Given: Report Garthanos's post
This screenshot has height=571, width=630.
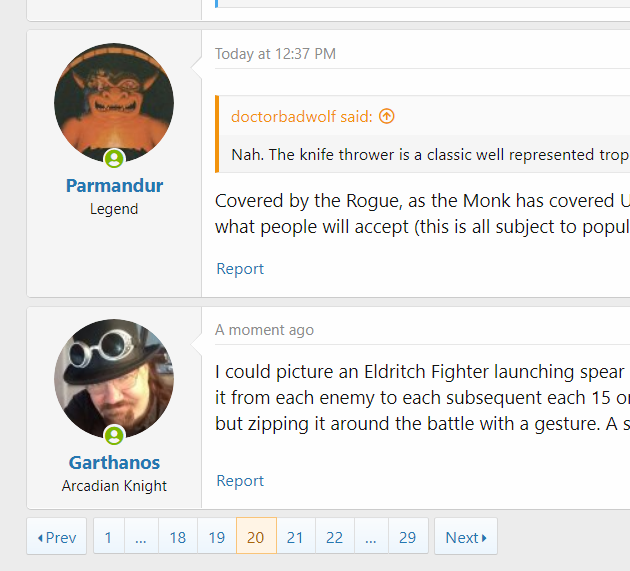Looking at the screenshot, I should click(x=240, y=481).
